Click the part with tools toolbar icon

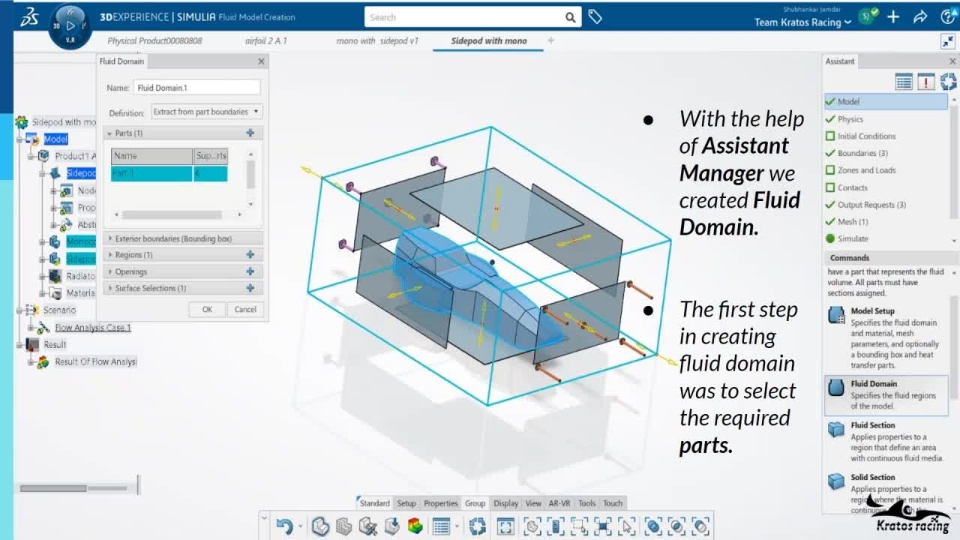pos(368,526)
